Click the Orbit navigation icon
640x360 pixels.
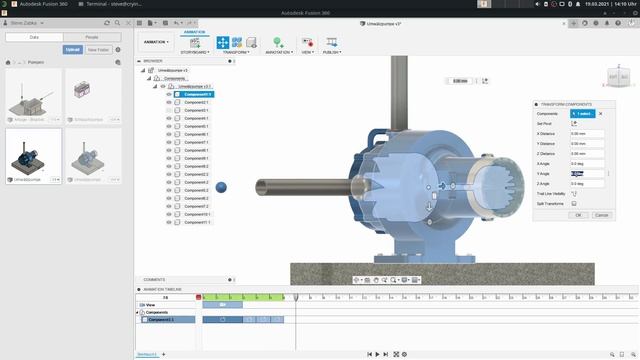(356, 280)
